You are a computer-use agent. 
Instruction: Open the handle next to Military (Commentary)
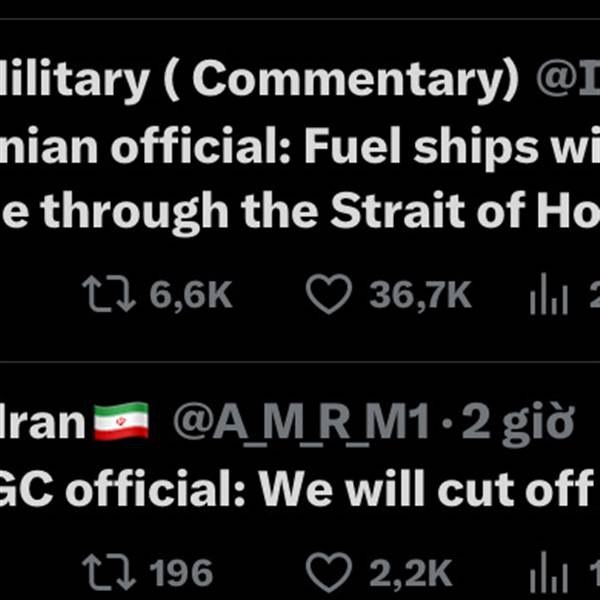click(568, 79)
